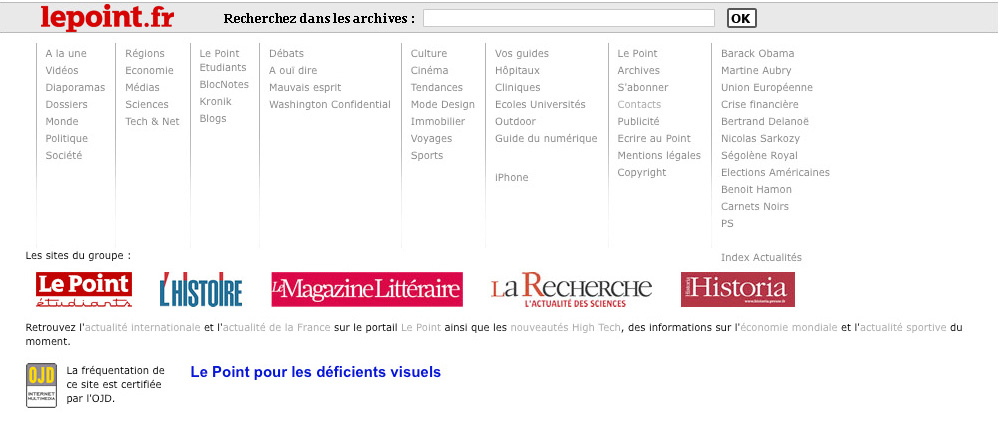Open the Economie section
Screen dimensions: 1000x425
coord(149,70)
